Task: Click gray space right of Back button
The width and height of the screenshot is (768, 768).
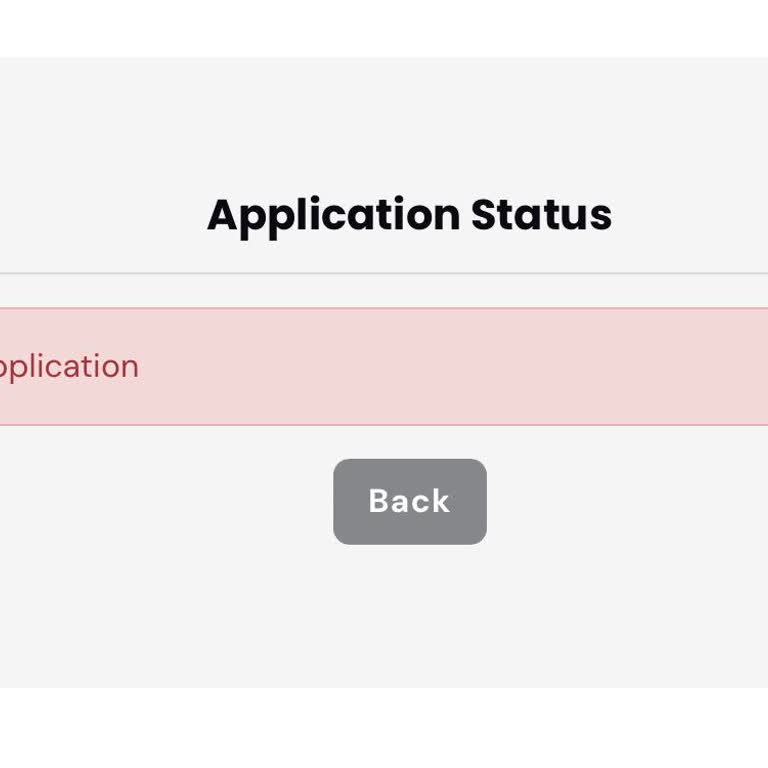Action: coord(627,502)
